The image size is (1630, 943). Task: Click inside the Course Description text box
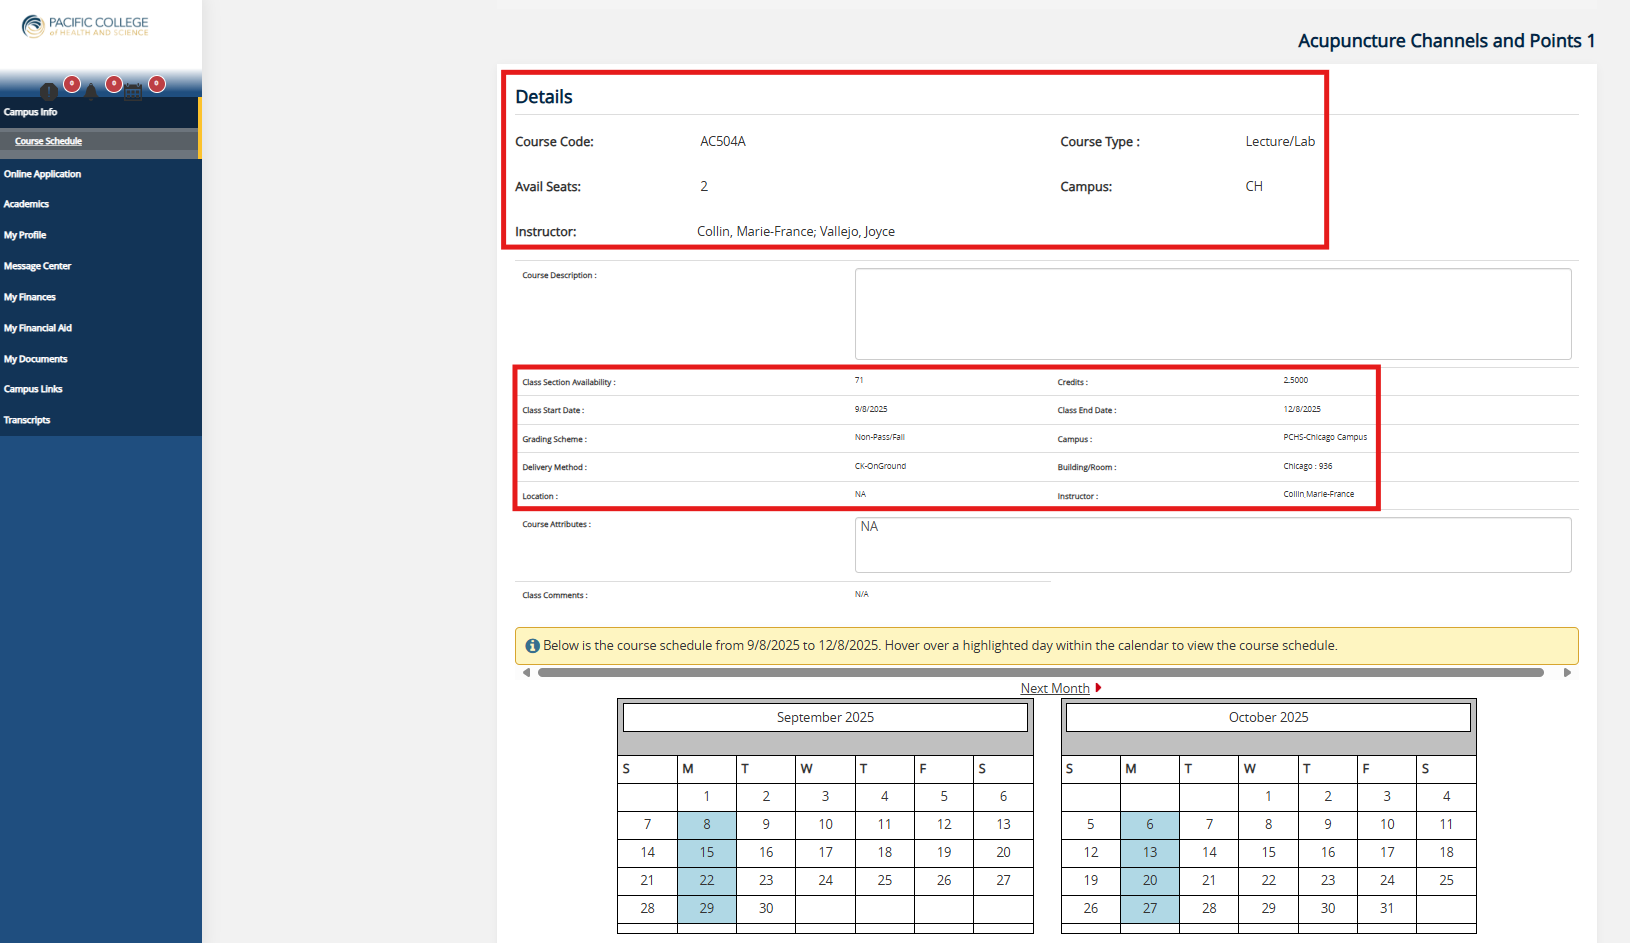1212,314
